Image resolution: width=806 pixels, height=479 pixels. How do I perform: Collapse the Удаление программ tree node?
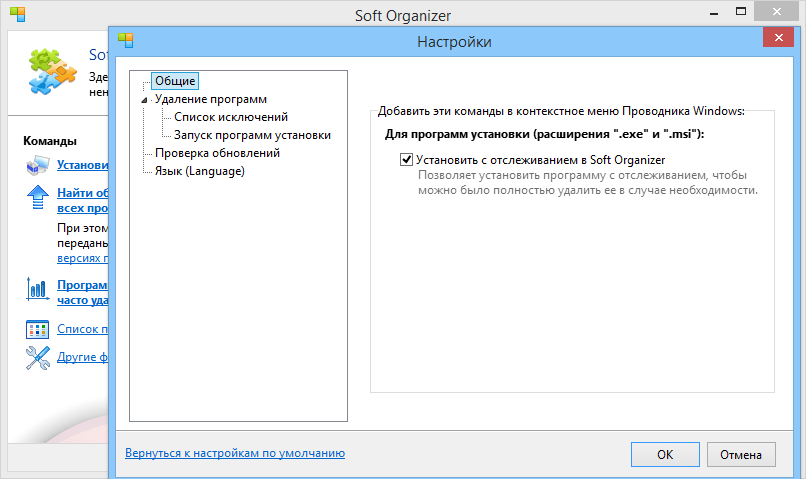click(x=144, y=100)
